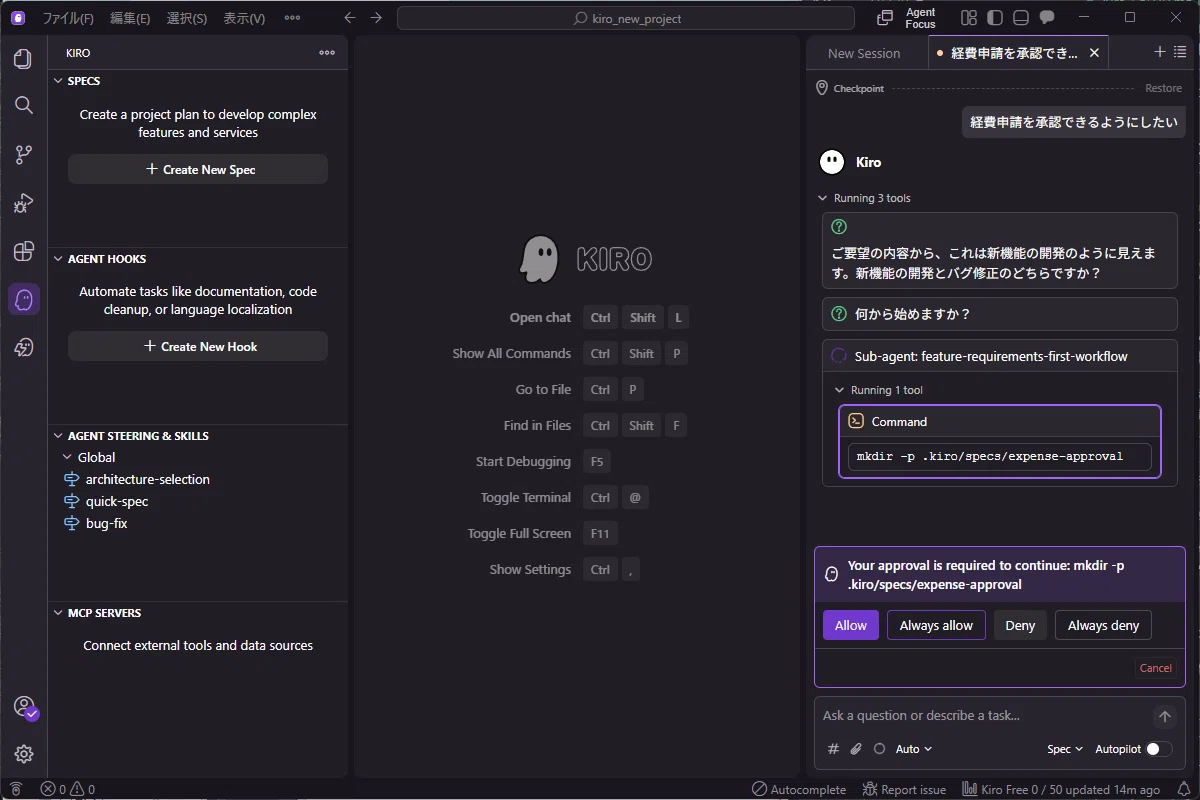
Task: Choose Always allow for the command
Action: (x=936, y=625)
